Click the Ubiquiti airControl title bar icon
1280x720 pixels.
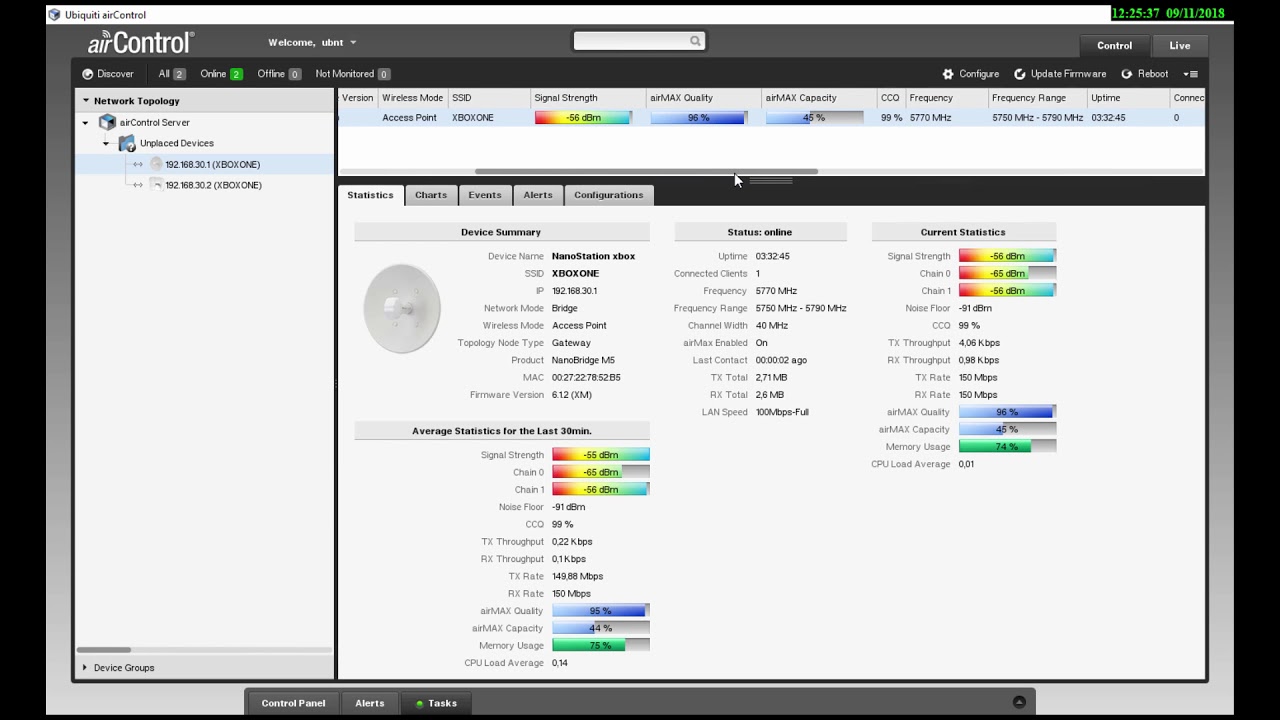pos(54,14)
